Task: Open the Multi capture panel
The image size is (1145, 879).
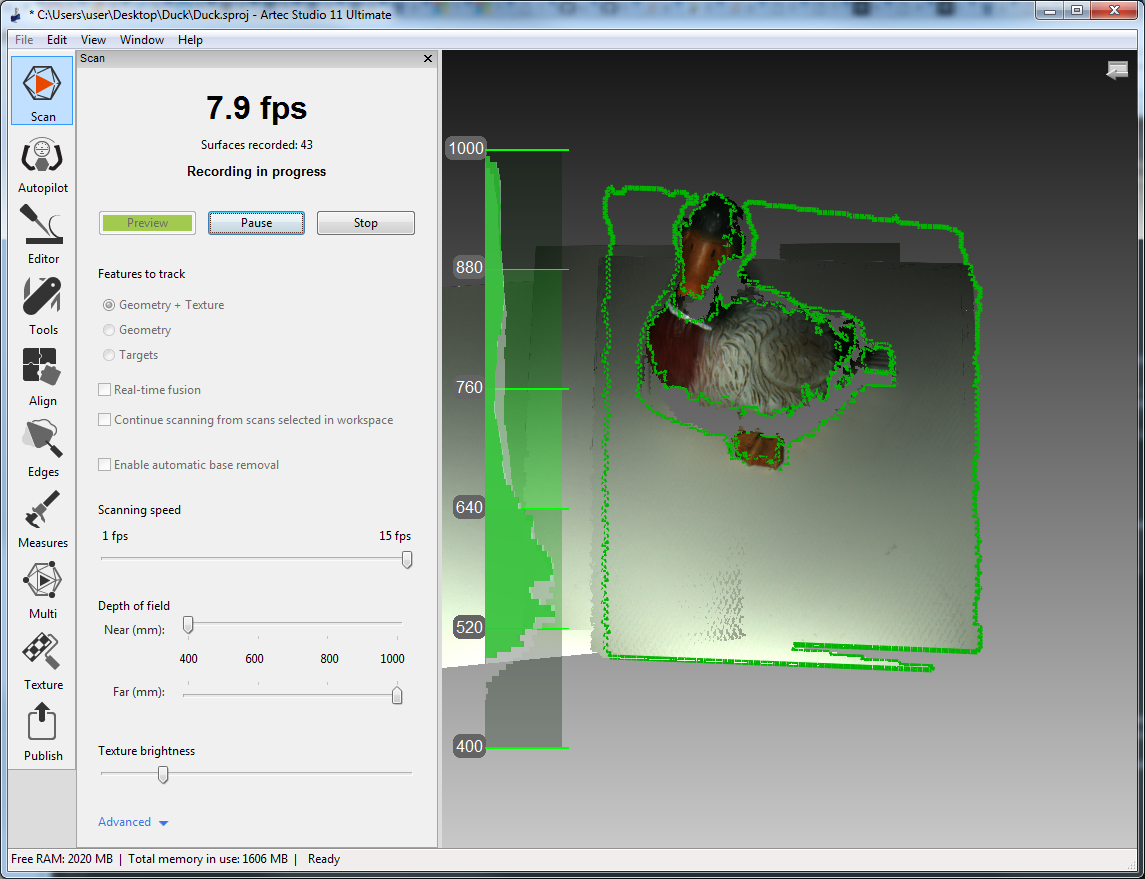Action: (x=42, y=590)
